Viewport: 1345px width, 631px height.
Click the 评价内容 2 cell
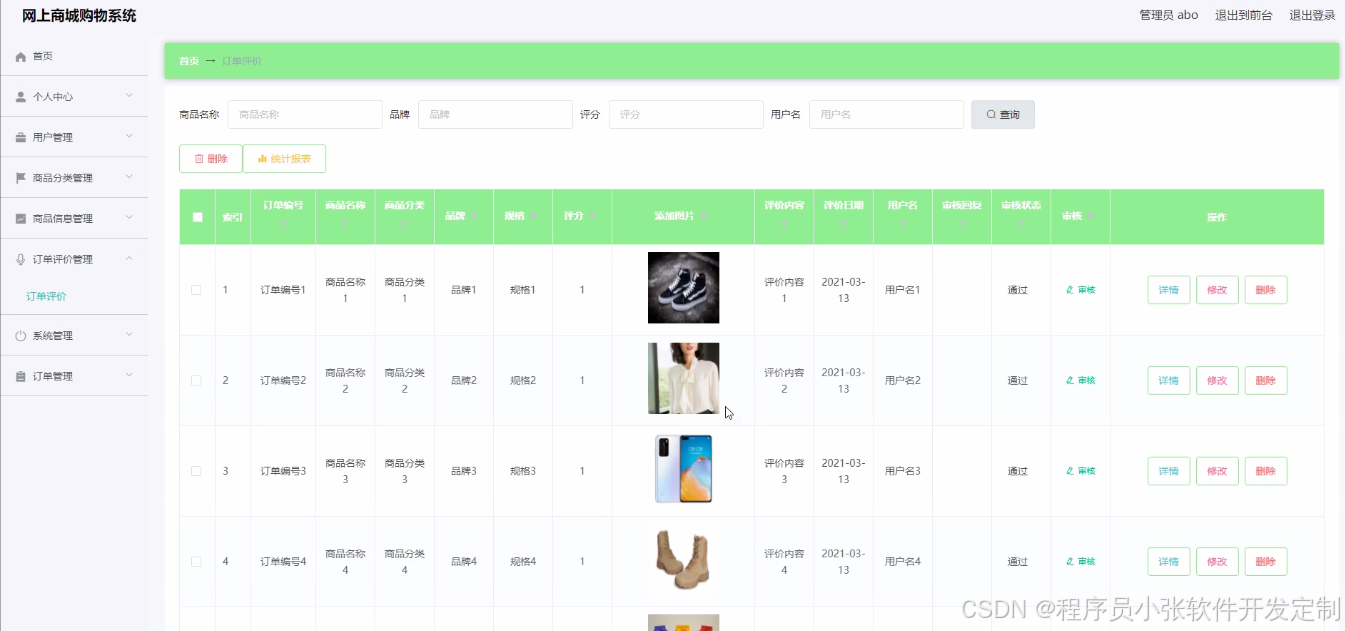pos(784,380)
